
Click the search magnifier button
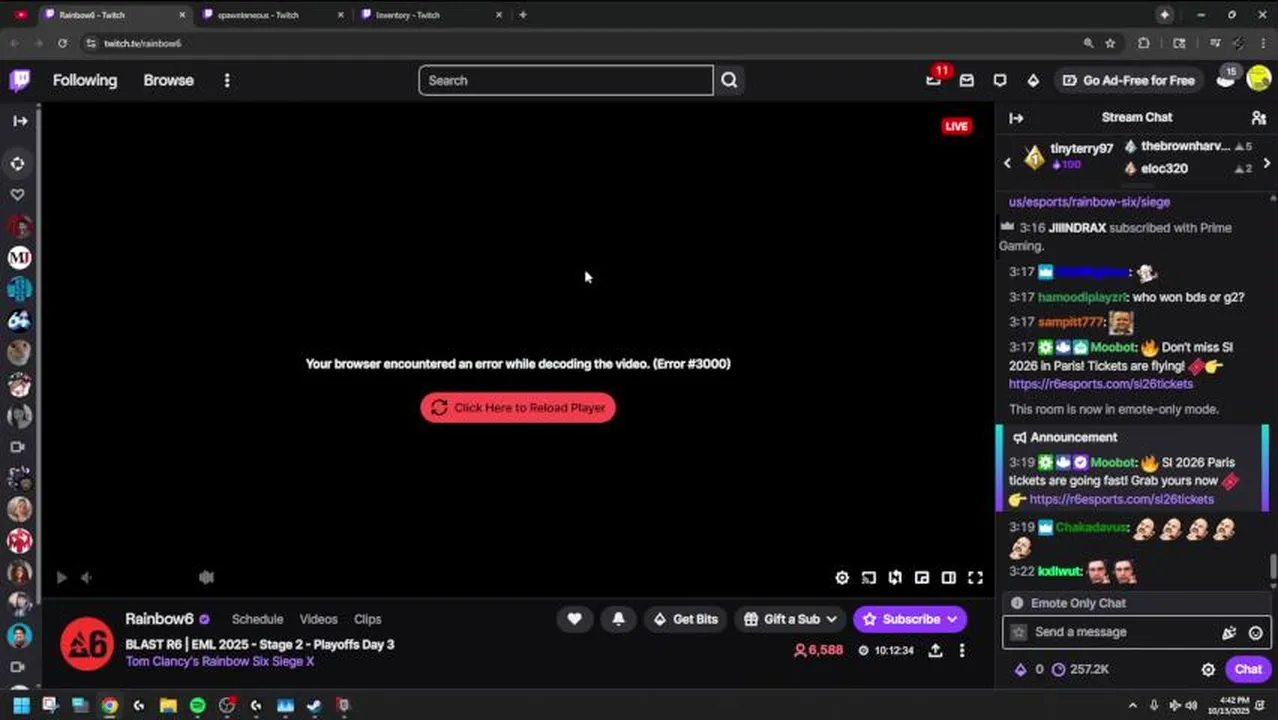(729, 80)
